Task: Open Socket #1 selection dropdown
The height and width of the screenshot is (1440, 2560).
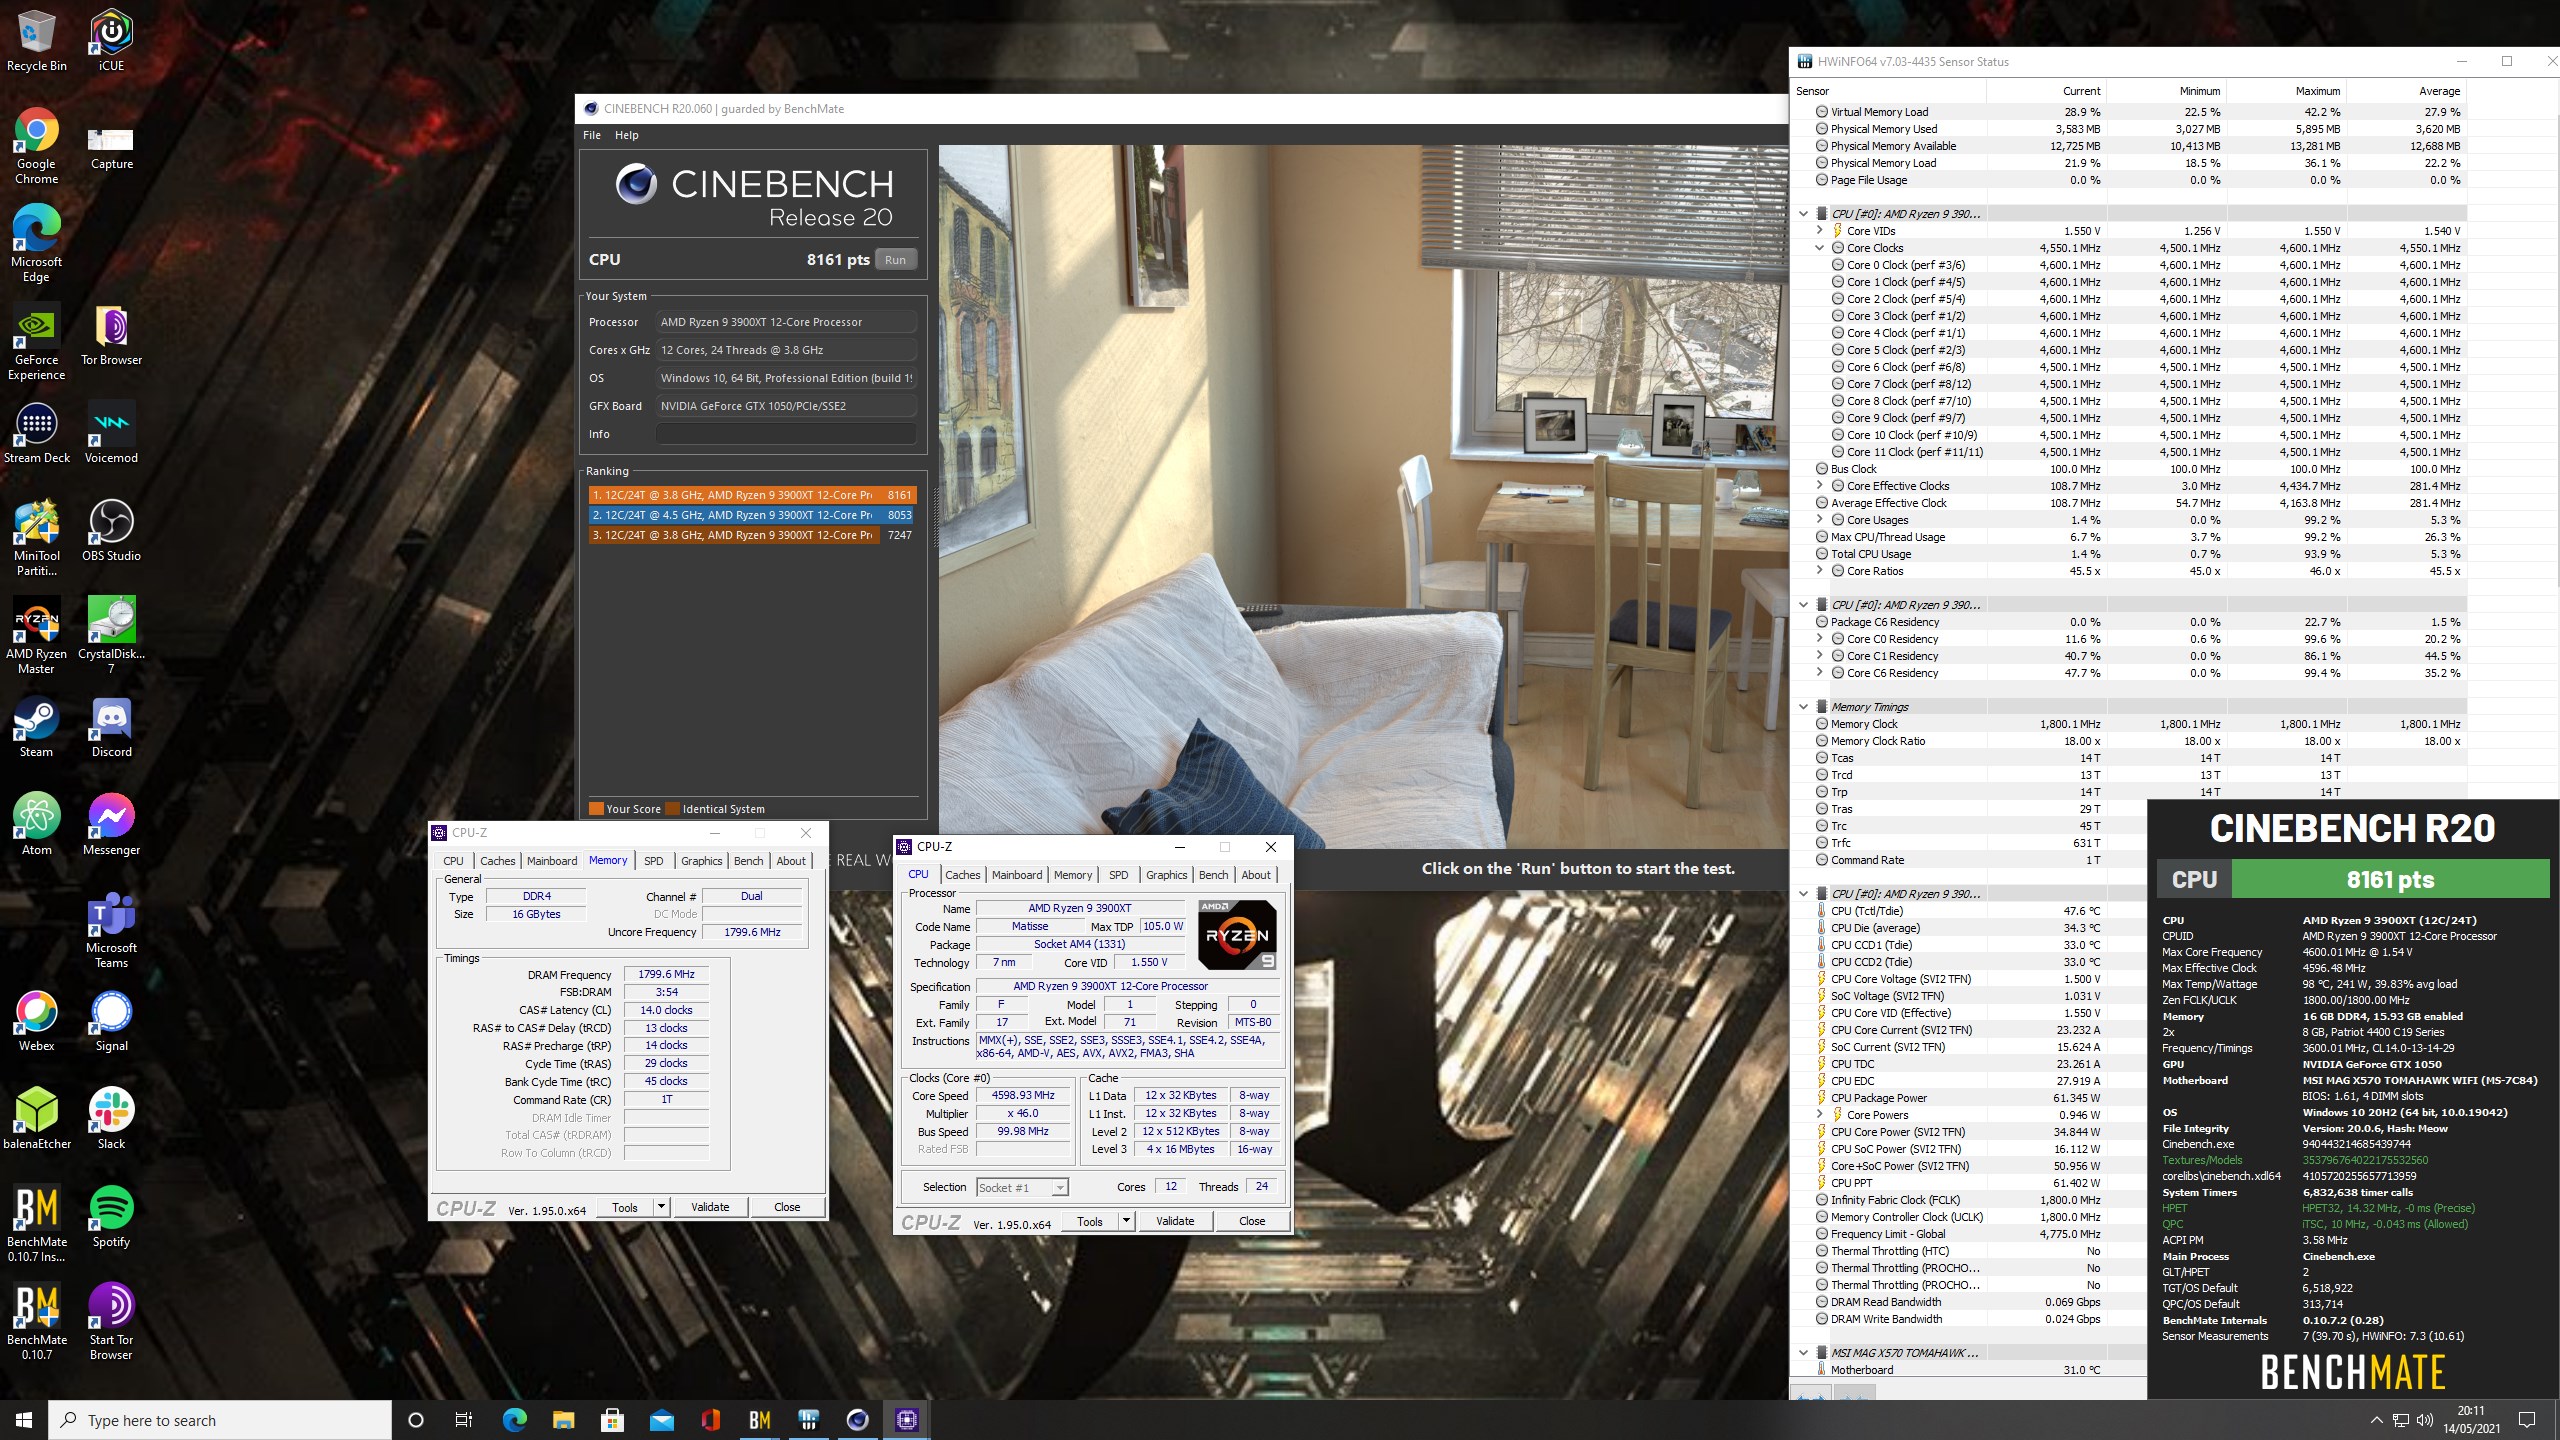Action: (1022, 1187)
